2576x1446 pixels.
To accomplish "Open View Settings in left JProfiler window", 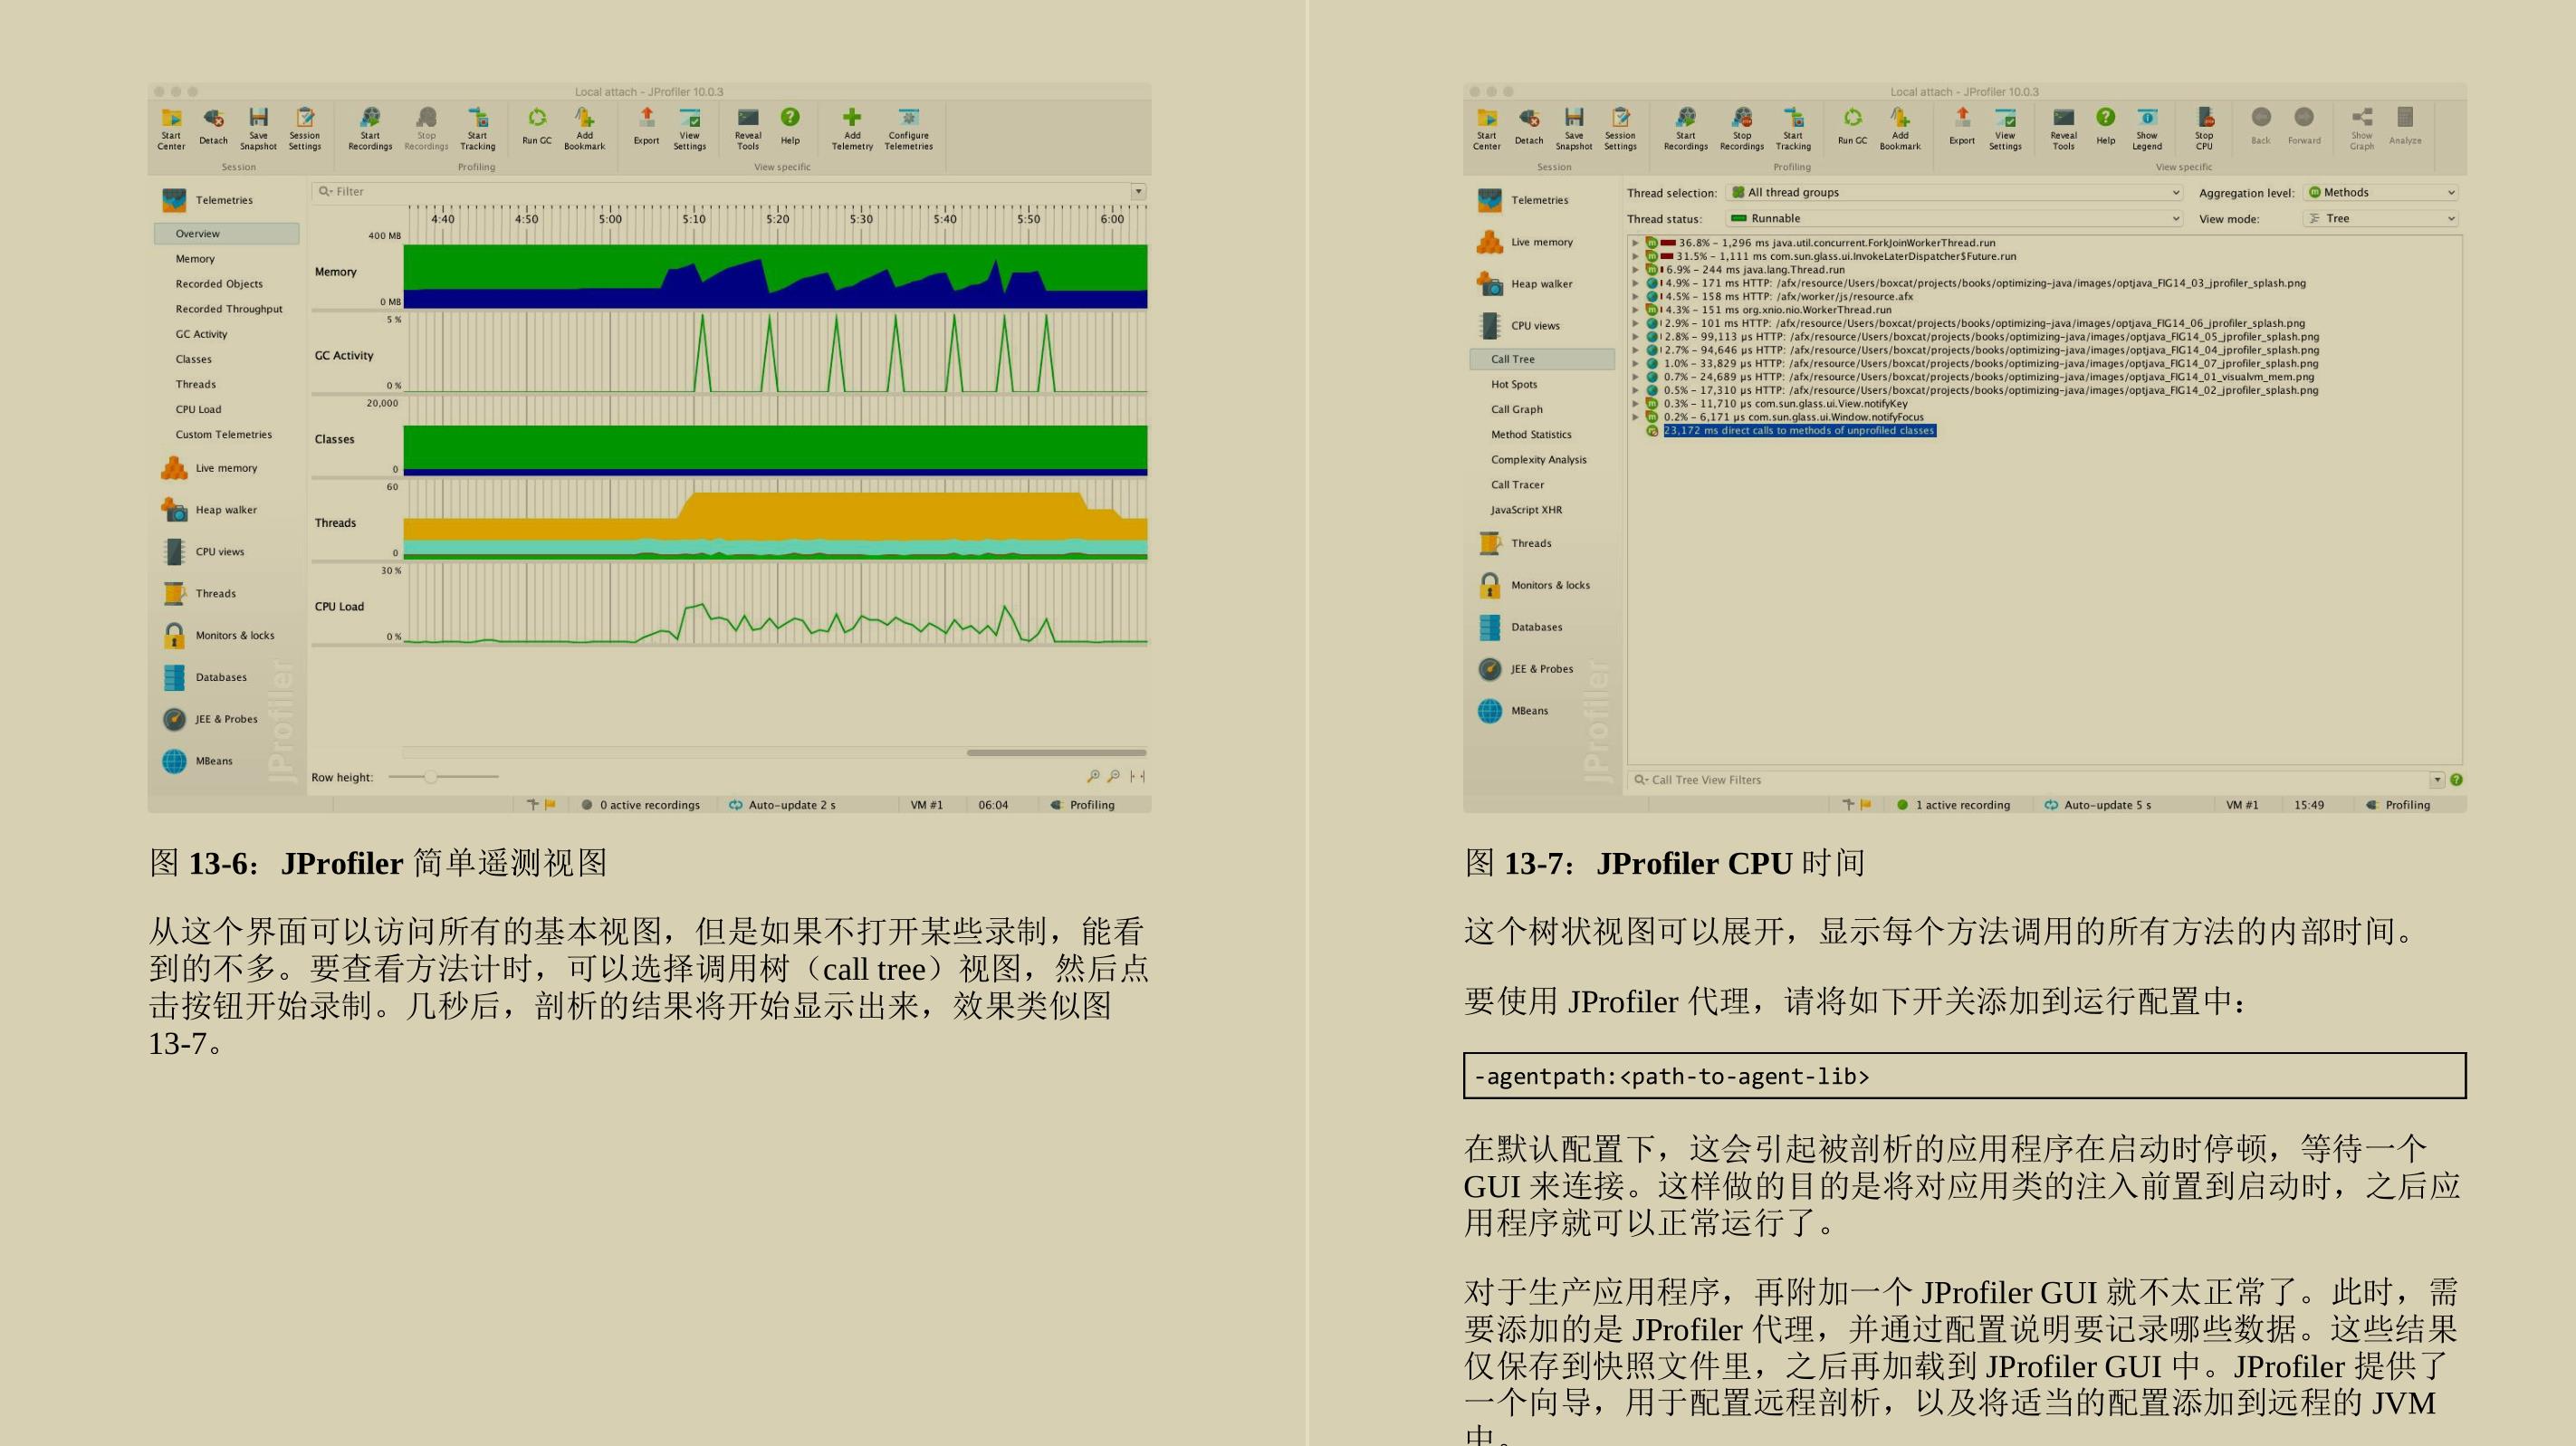I will coord(690,129).
